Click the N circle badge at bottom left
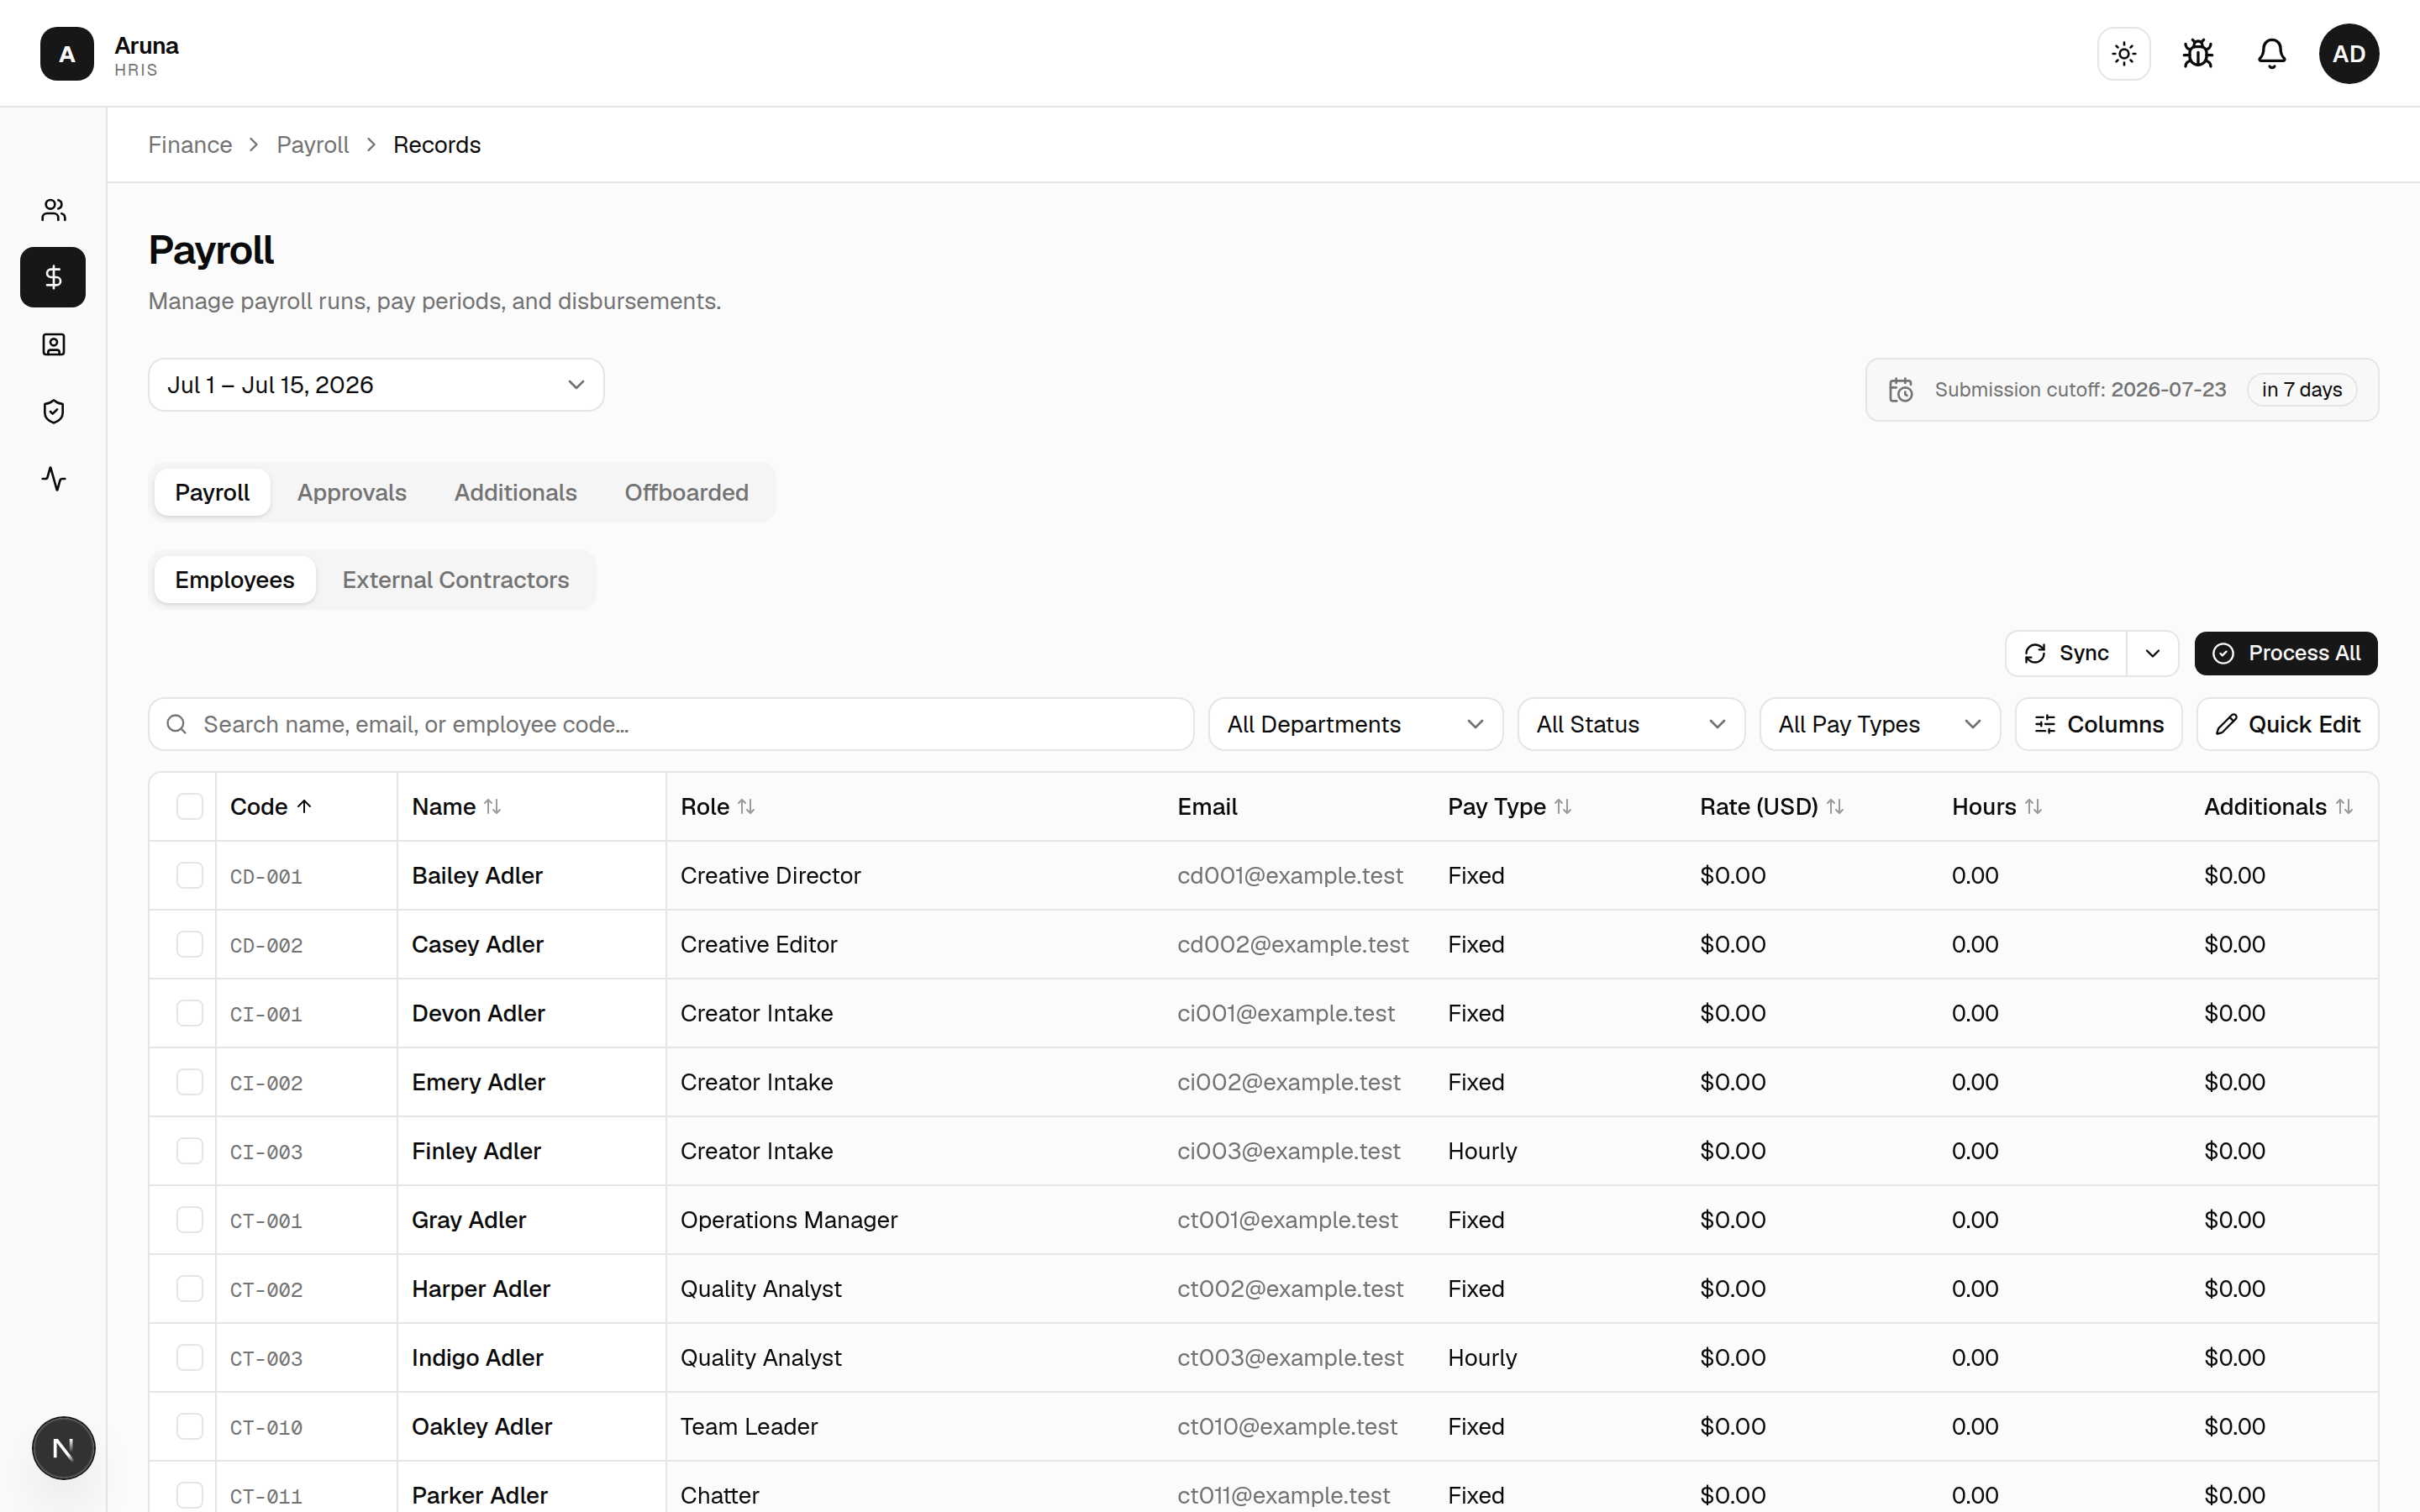The height and width of the screenshot is (1512, 2420). [63, 1448]
